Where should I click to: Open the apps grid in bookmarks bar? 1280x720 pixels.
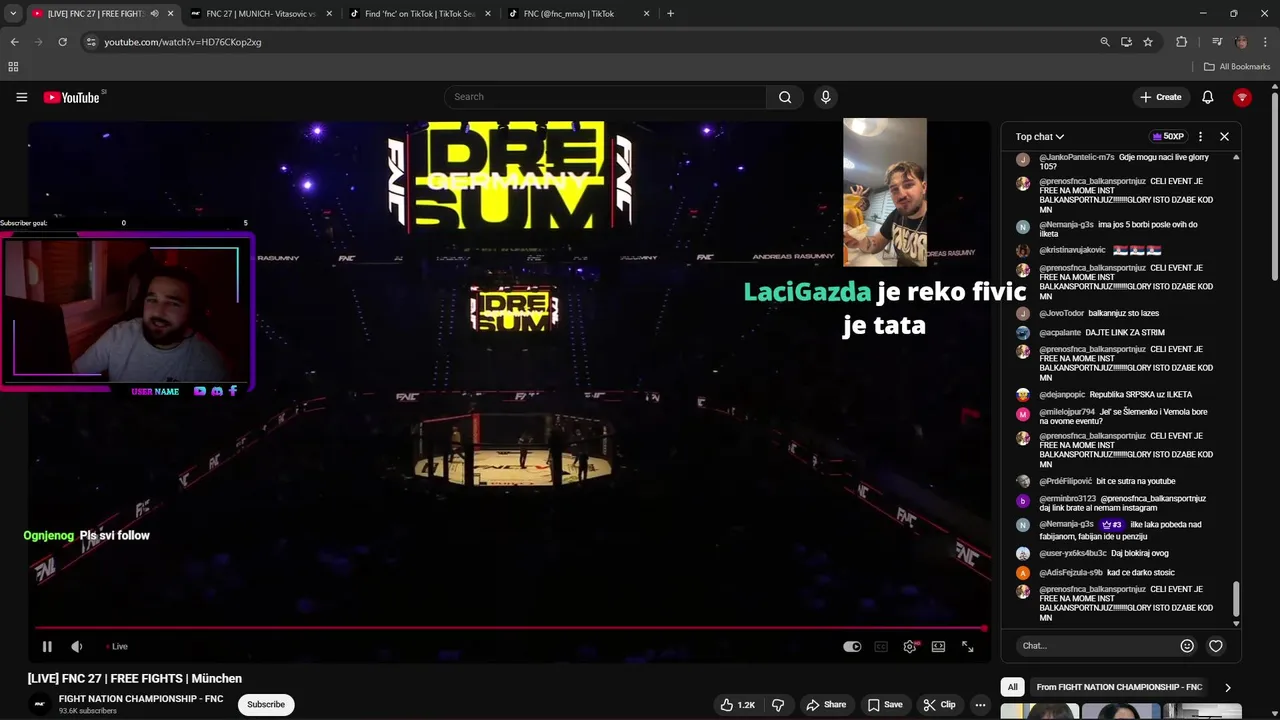coord(13,67)
